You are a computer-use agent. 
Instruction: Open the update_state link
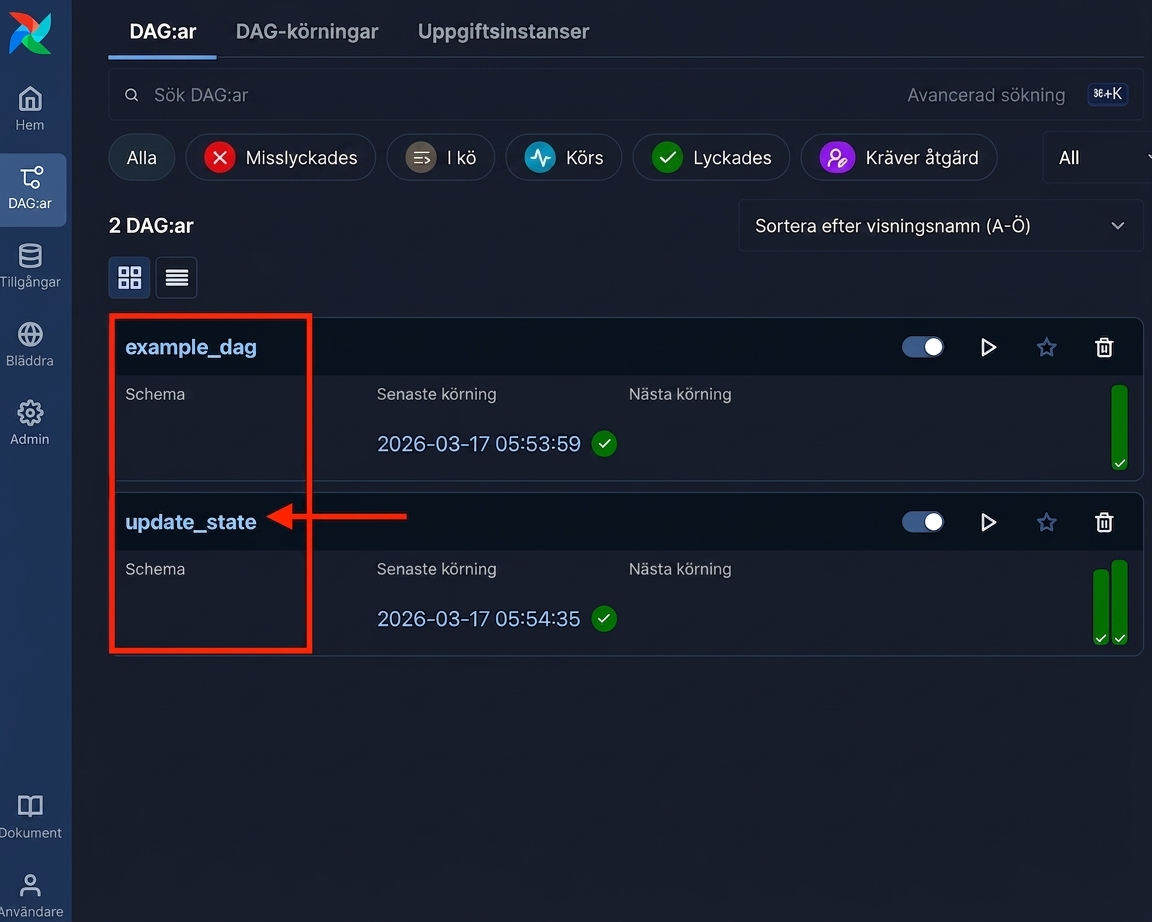(x=191, y=522)
